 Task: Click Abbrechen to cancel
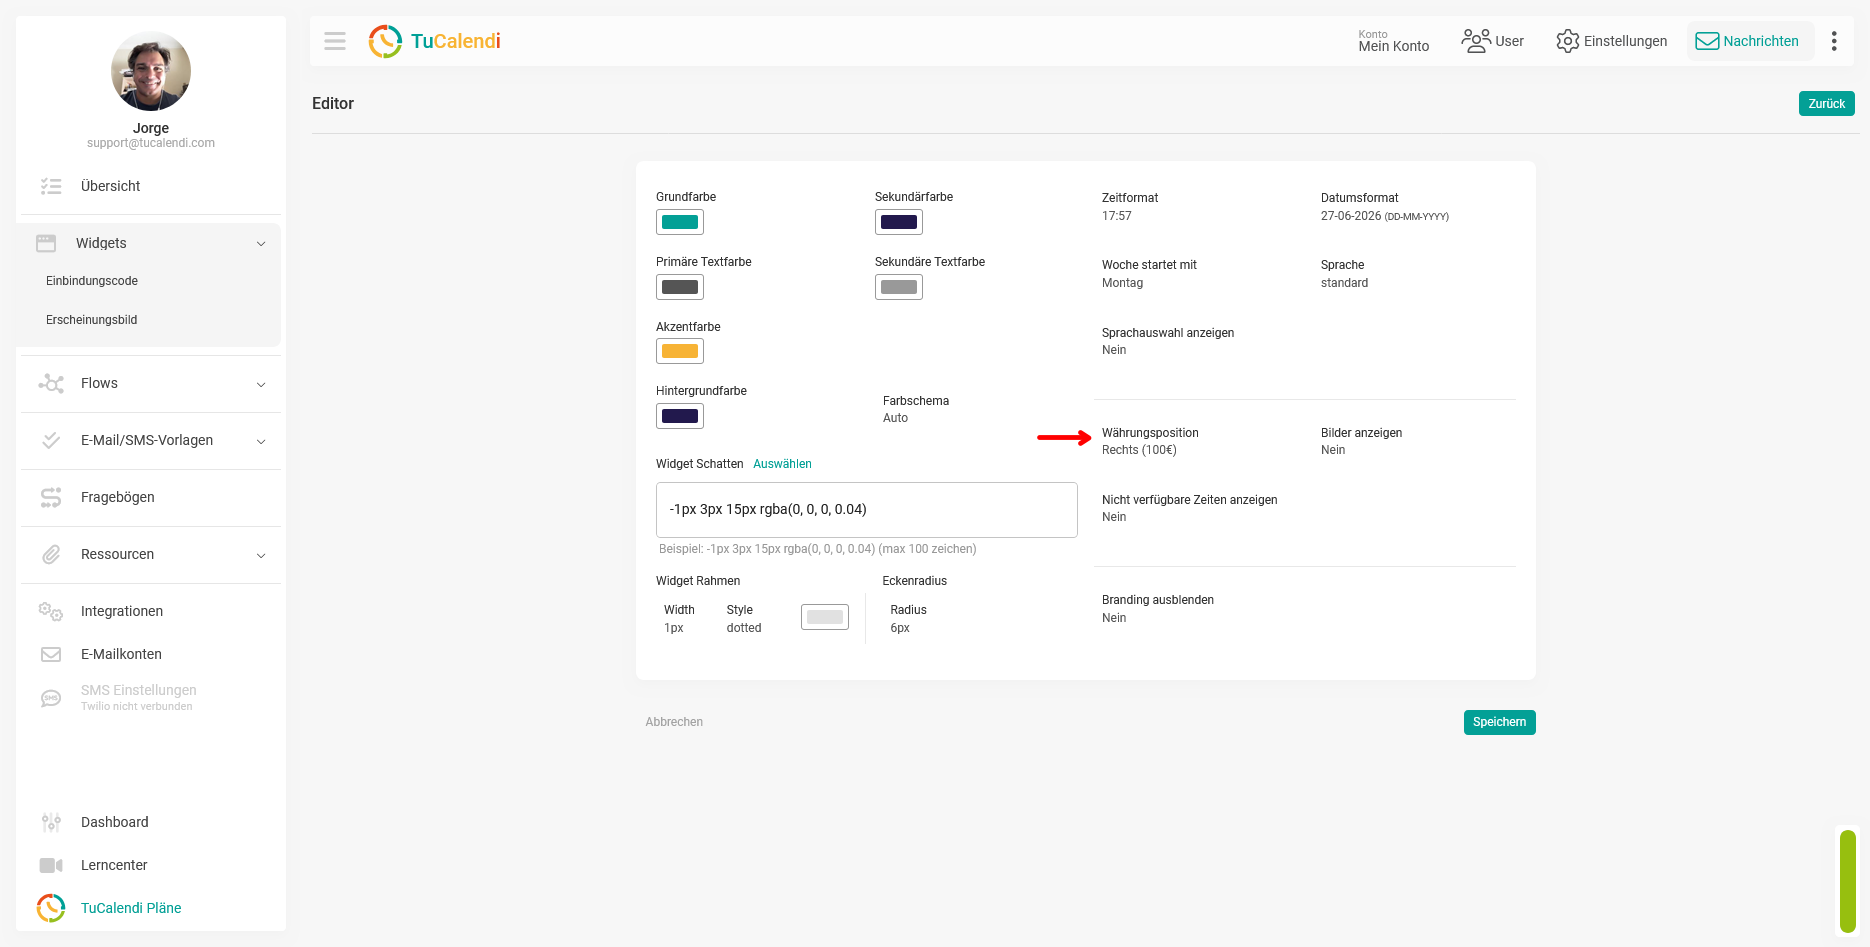[x=674, y=722]
